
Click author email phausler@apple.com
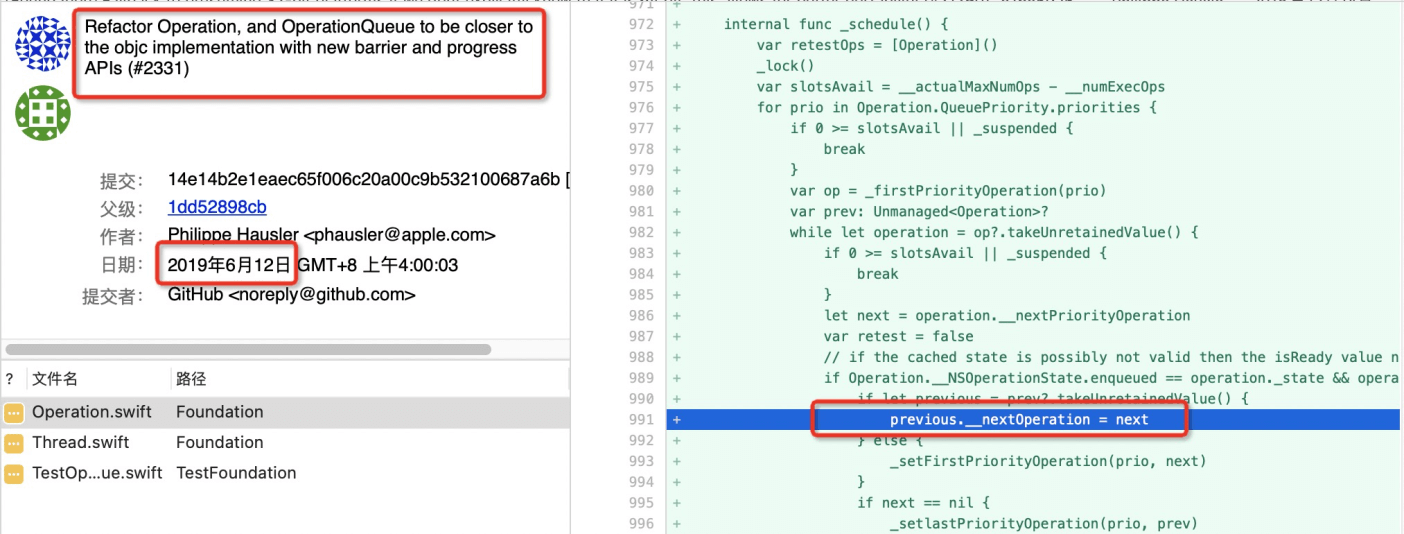tap(399, 236)
